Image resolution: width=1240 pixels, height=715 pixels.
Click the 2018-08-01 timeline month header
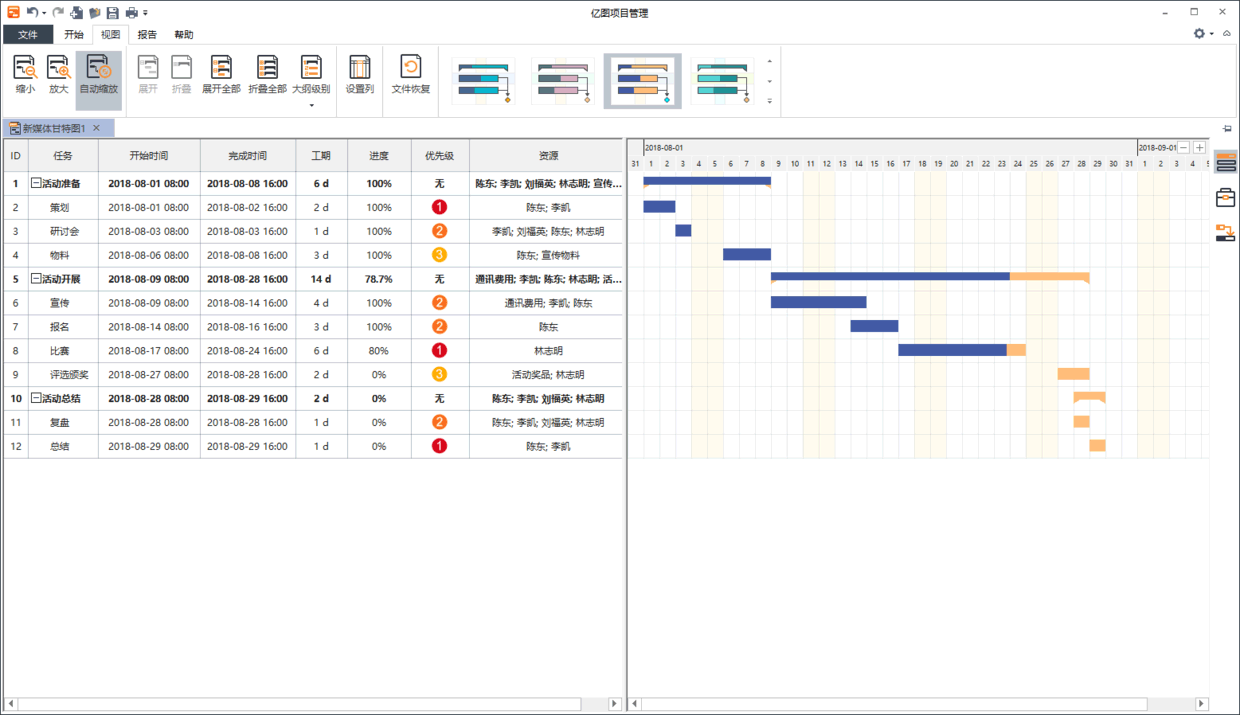pos(664,148)
